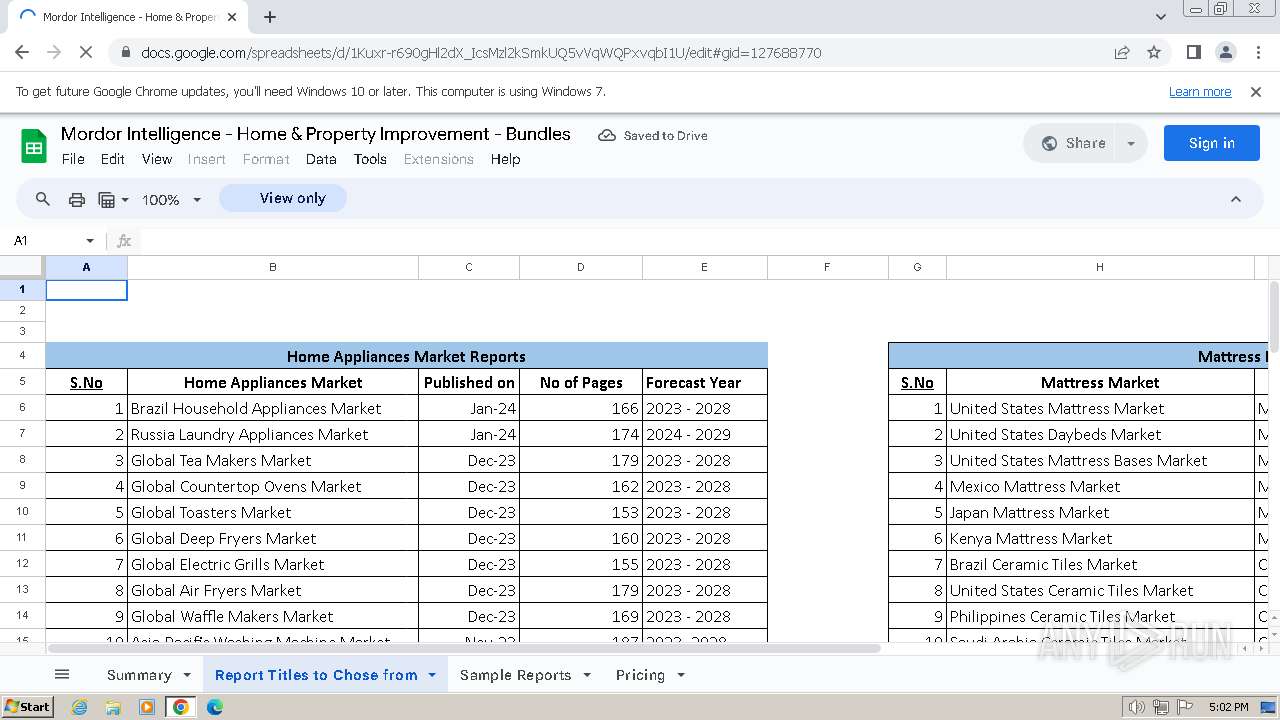Select Kenya Mattress Market cell

1100,538
